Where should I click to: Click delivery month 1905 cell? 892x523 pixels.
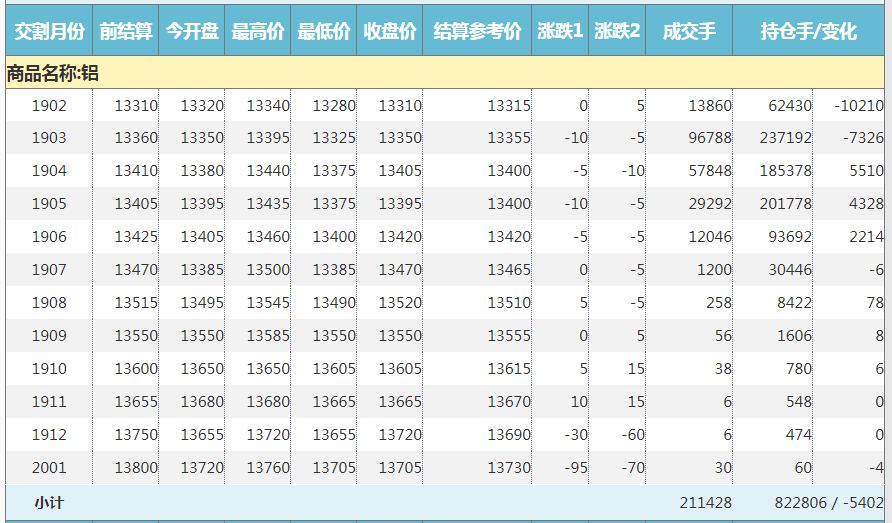(49, 204)
